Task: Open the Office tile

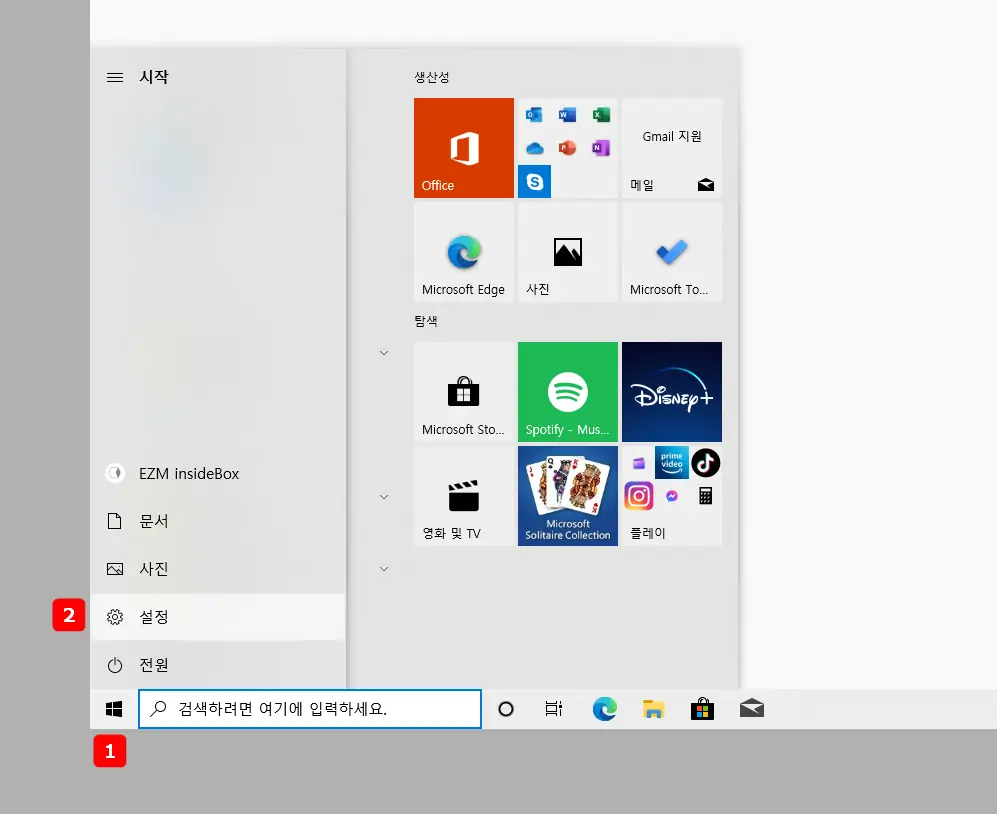Action: (x=464, y=148)
